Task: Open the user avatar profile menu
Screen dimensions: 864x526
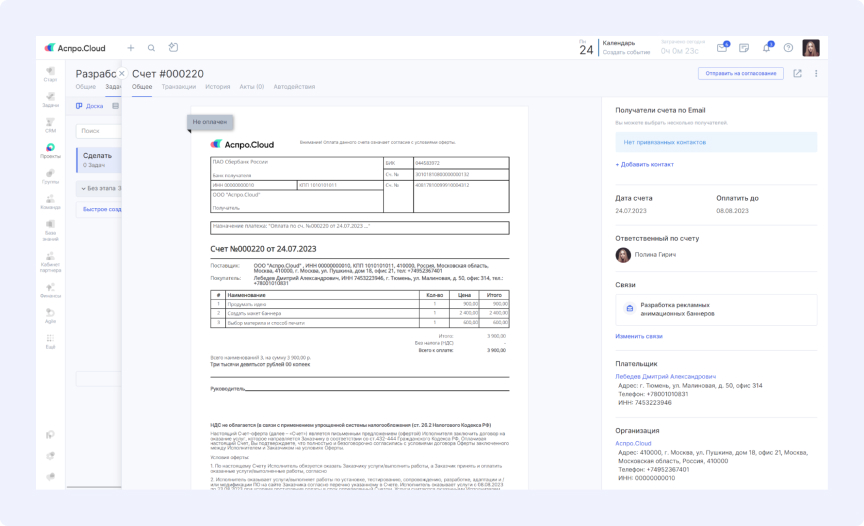Action: pos(811,48)
